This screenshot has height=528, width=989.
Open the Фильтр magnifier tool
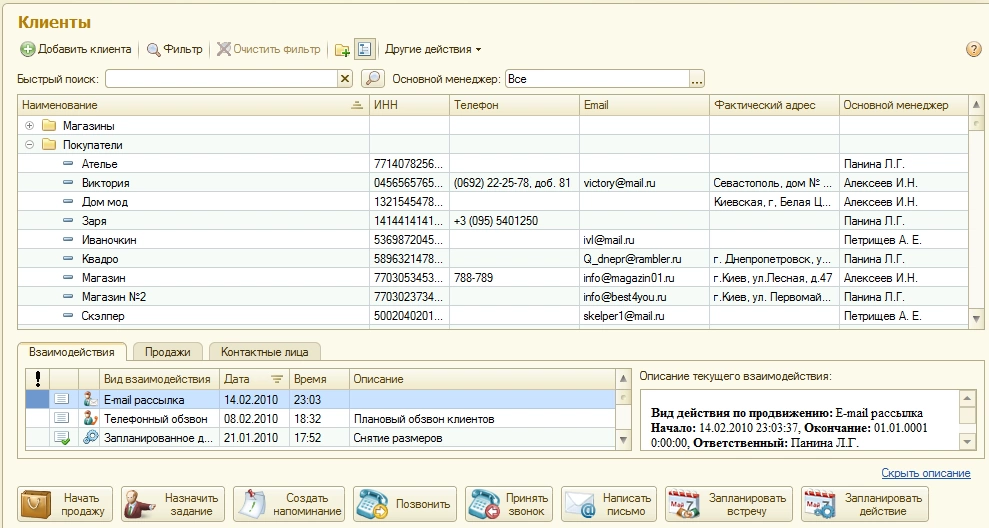tap(175, 49)
